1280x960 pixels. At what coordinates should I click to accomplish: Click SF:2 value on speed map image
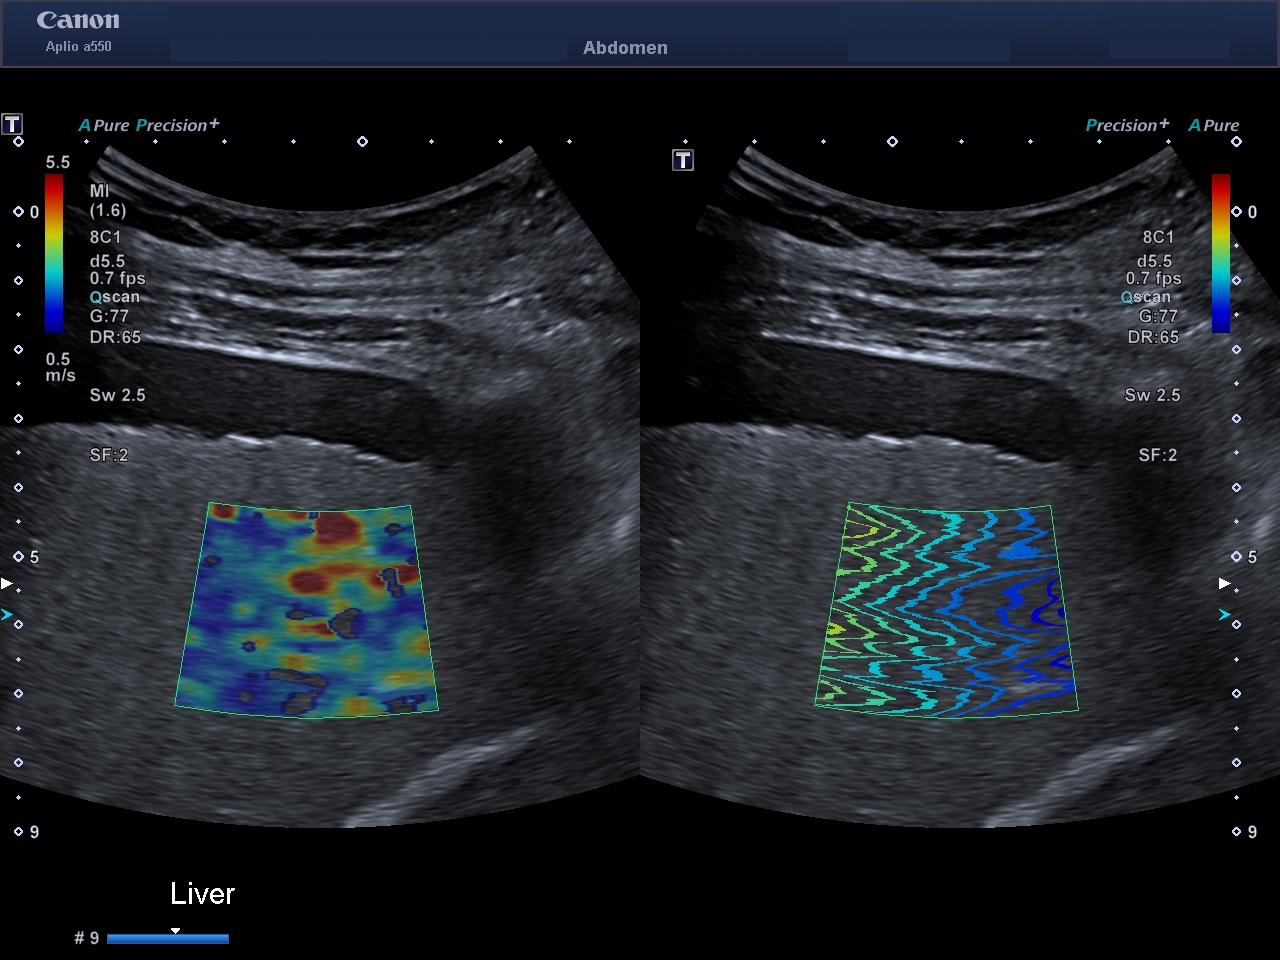(109, 455)
